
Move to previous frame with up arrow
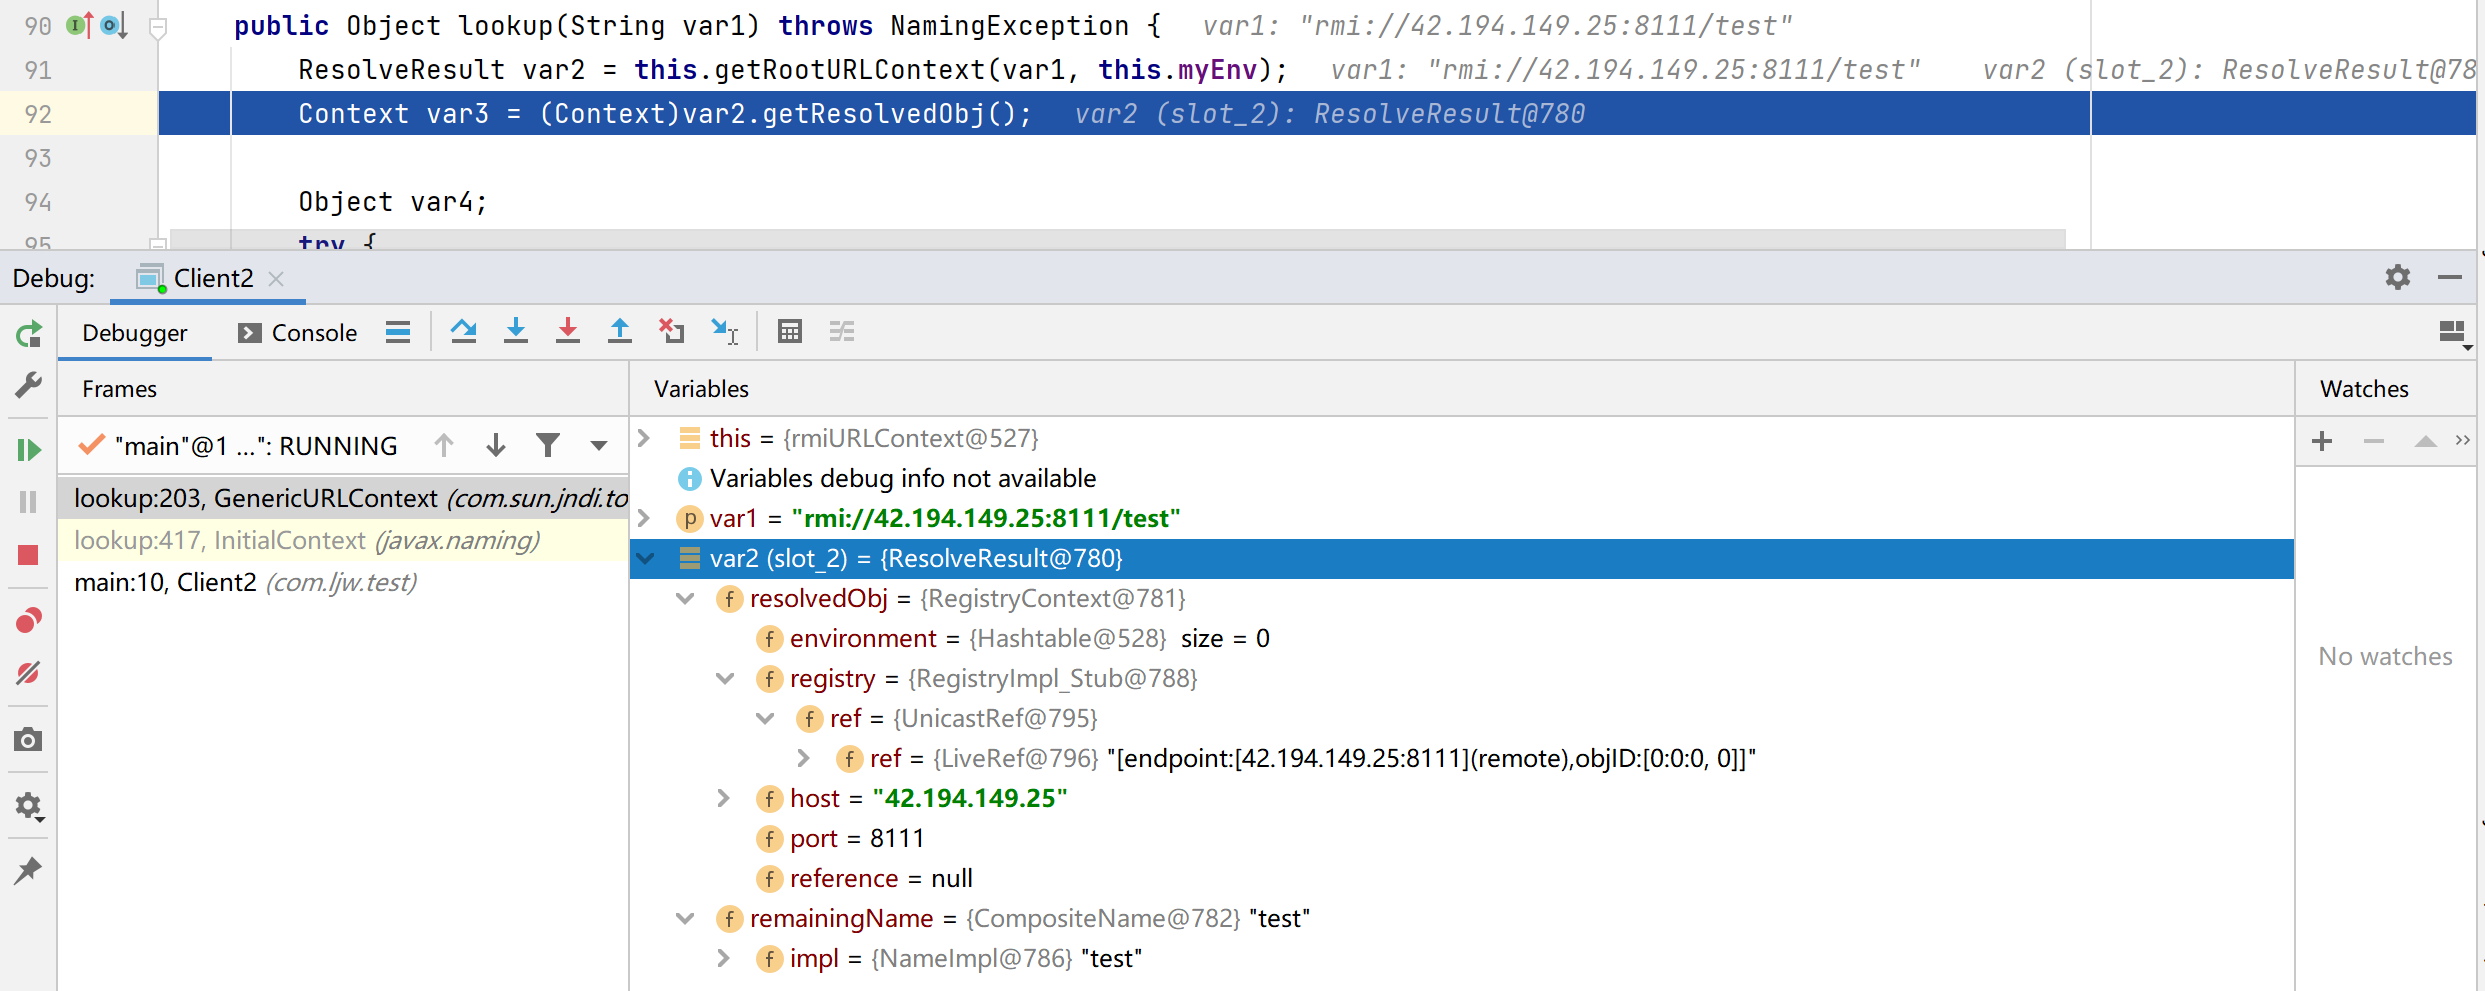click(x=444, y=445)
